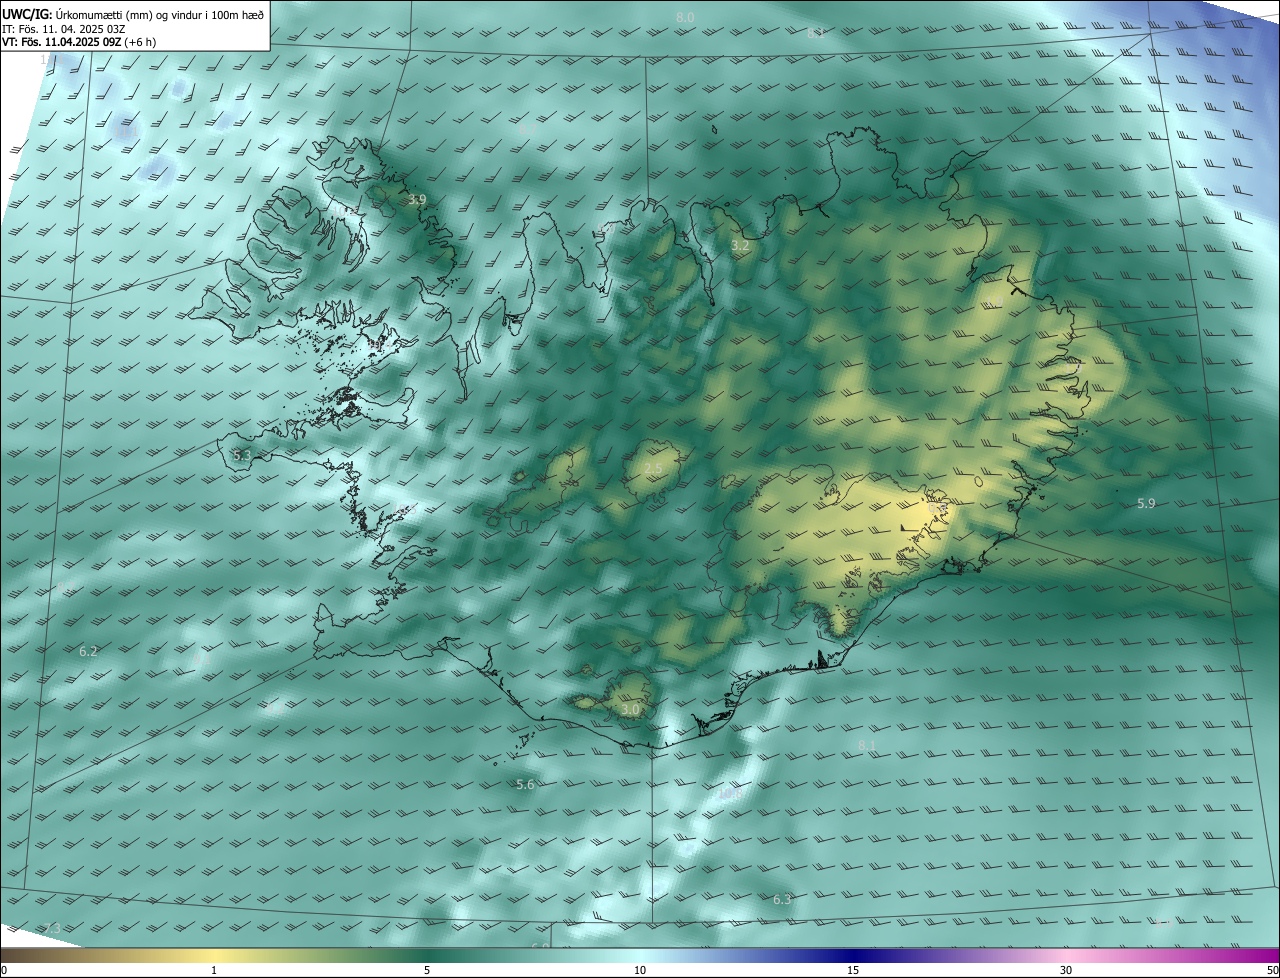Screen dimensions: 1280x978
Task: Click the 2.5 value on the central glacier
Action: 653,469
